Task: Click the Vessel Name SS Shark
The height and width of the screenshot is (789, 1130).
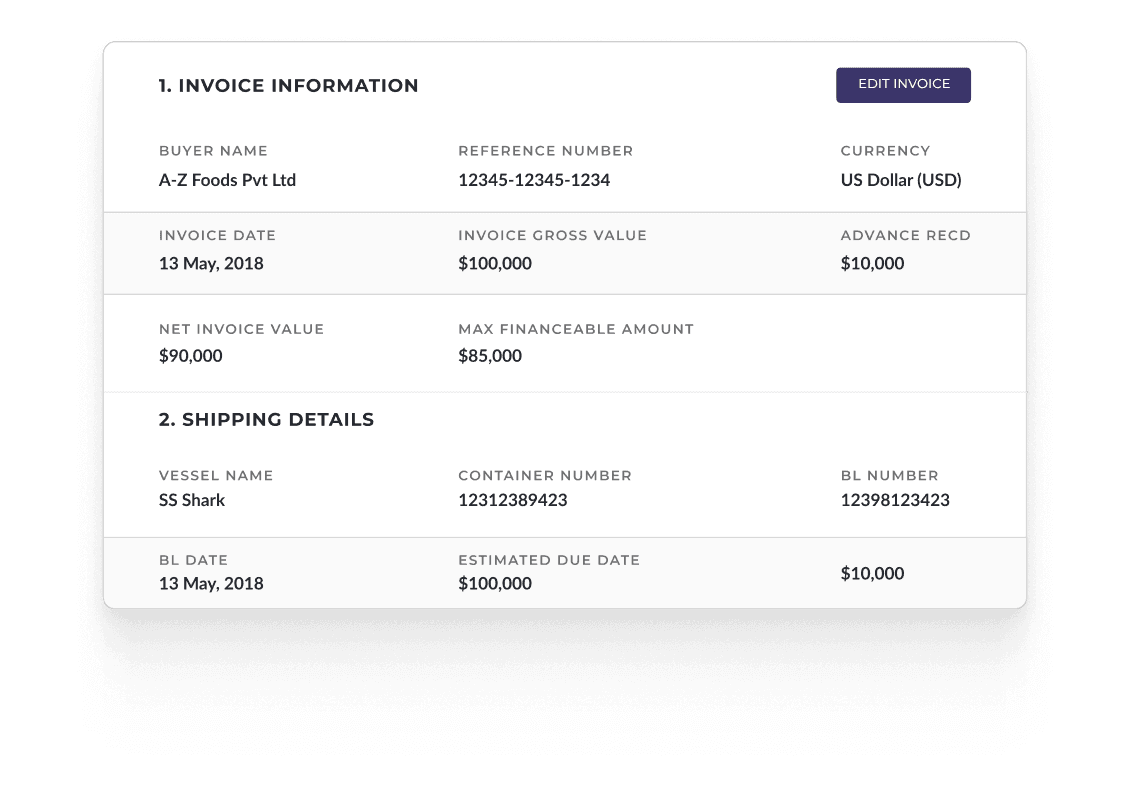Action: (x=192, y=500)
